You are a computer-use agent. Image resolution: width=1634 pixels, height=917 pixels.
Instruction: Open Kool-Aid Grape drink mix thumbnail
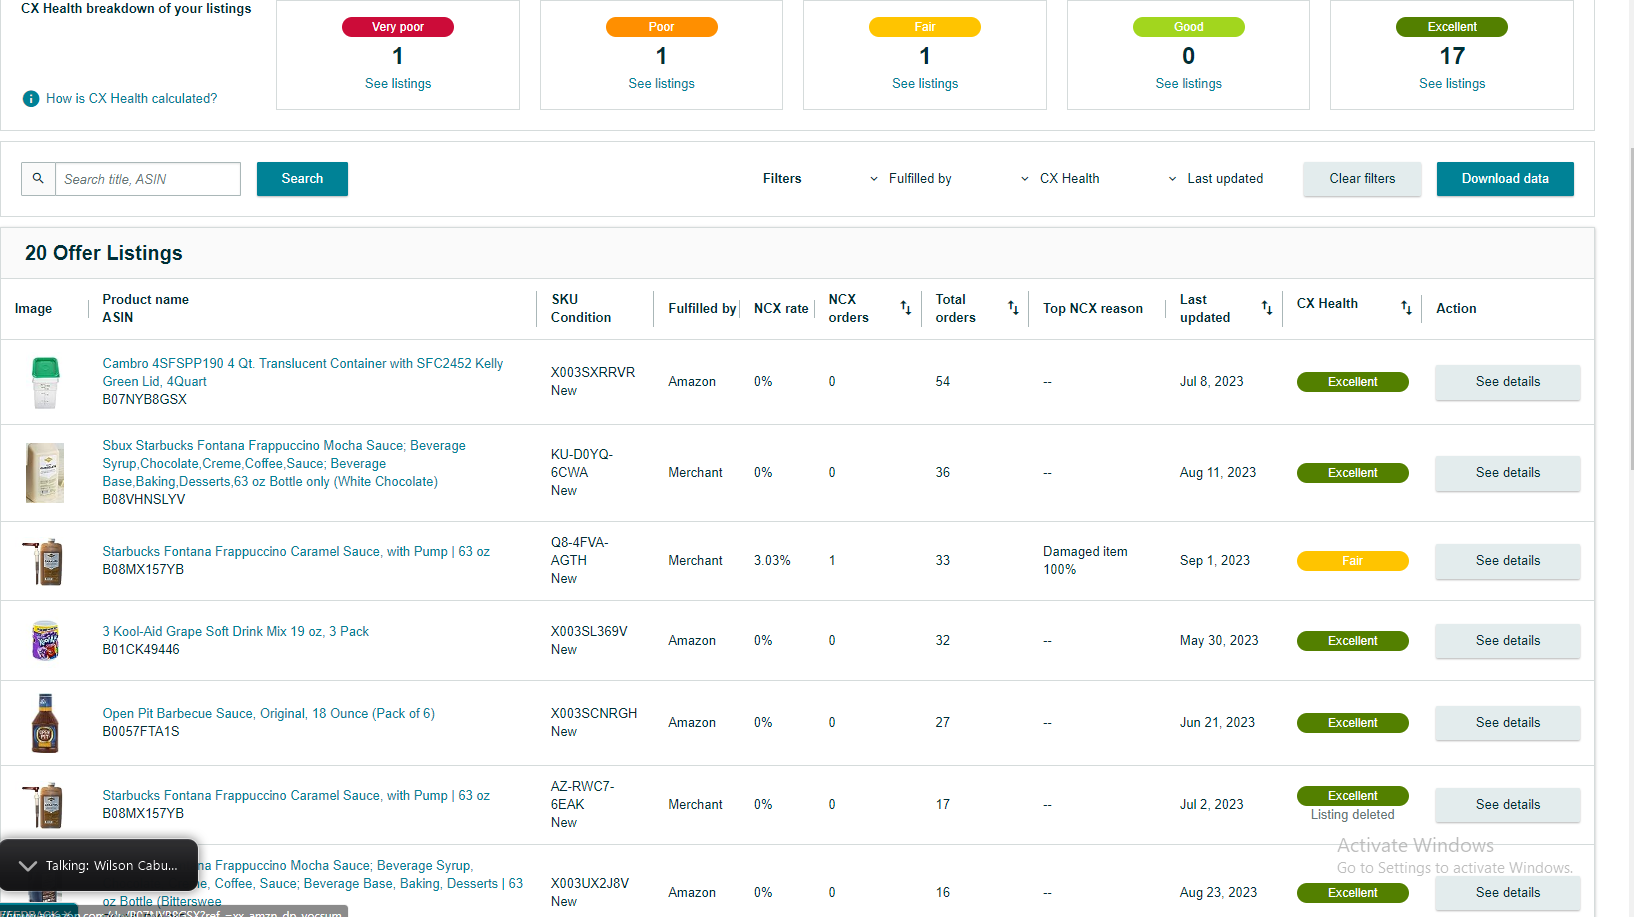point(45,641)
